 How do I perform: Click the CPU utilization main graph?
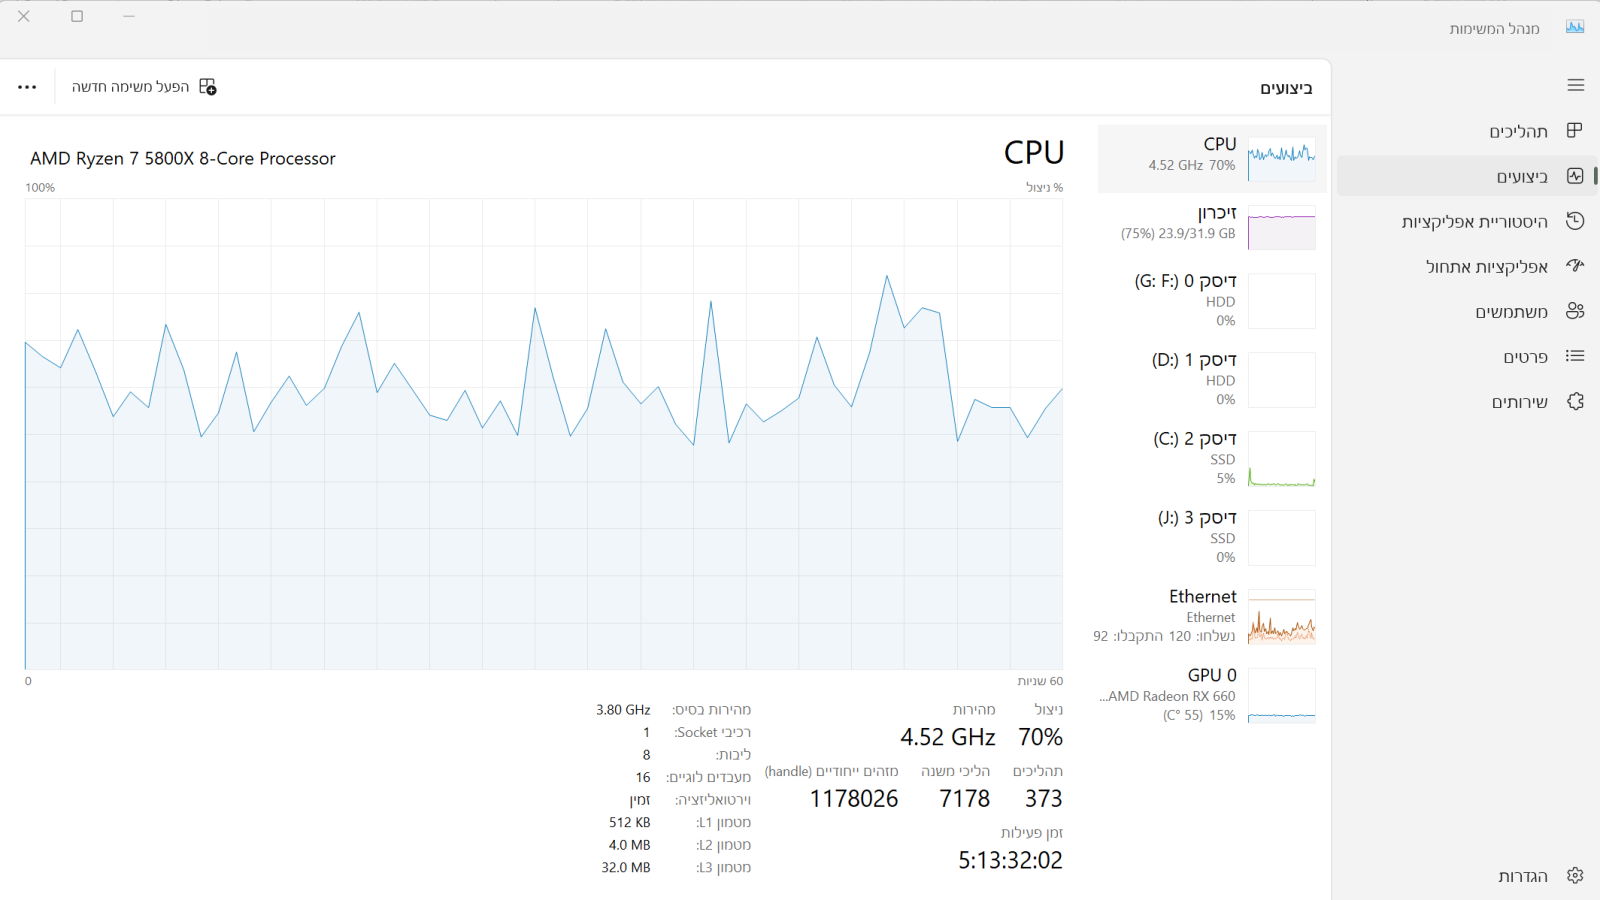(x=544, y=434)
